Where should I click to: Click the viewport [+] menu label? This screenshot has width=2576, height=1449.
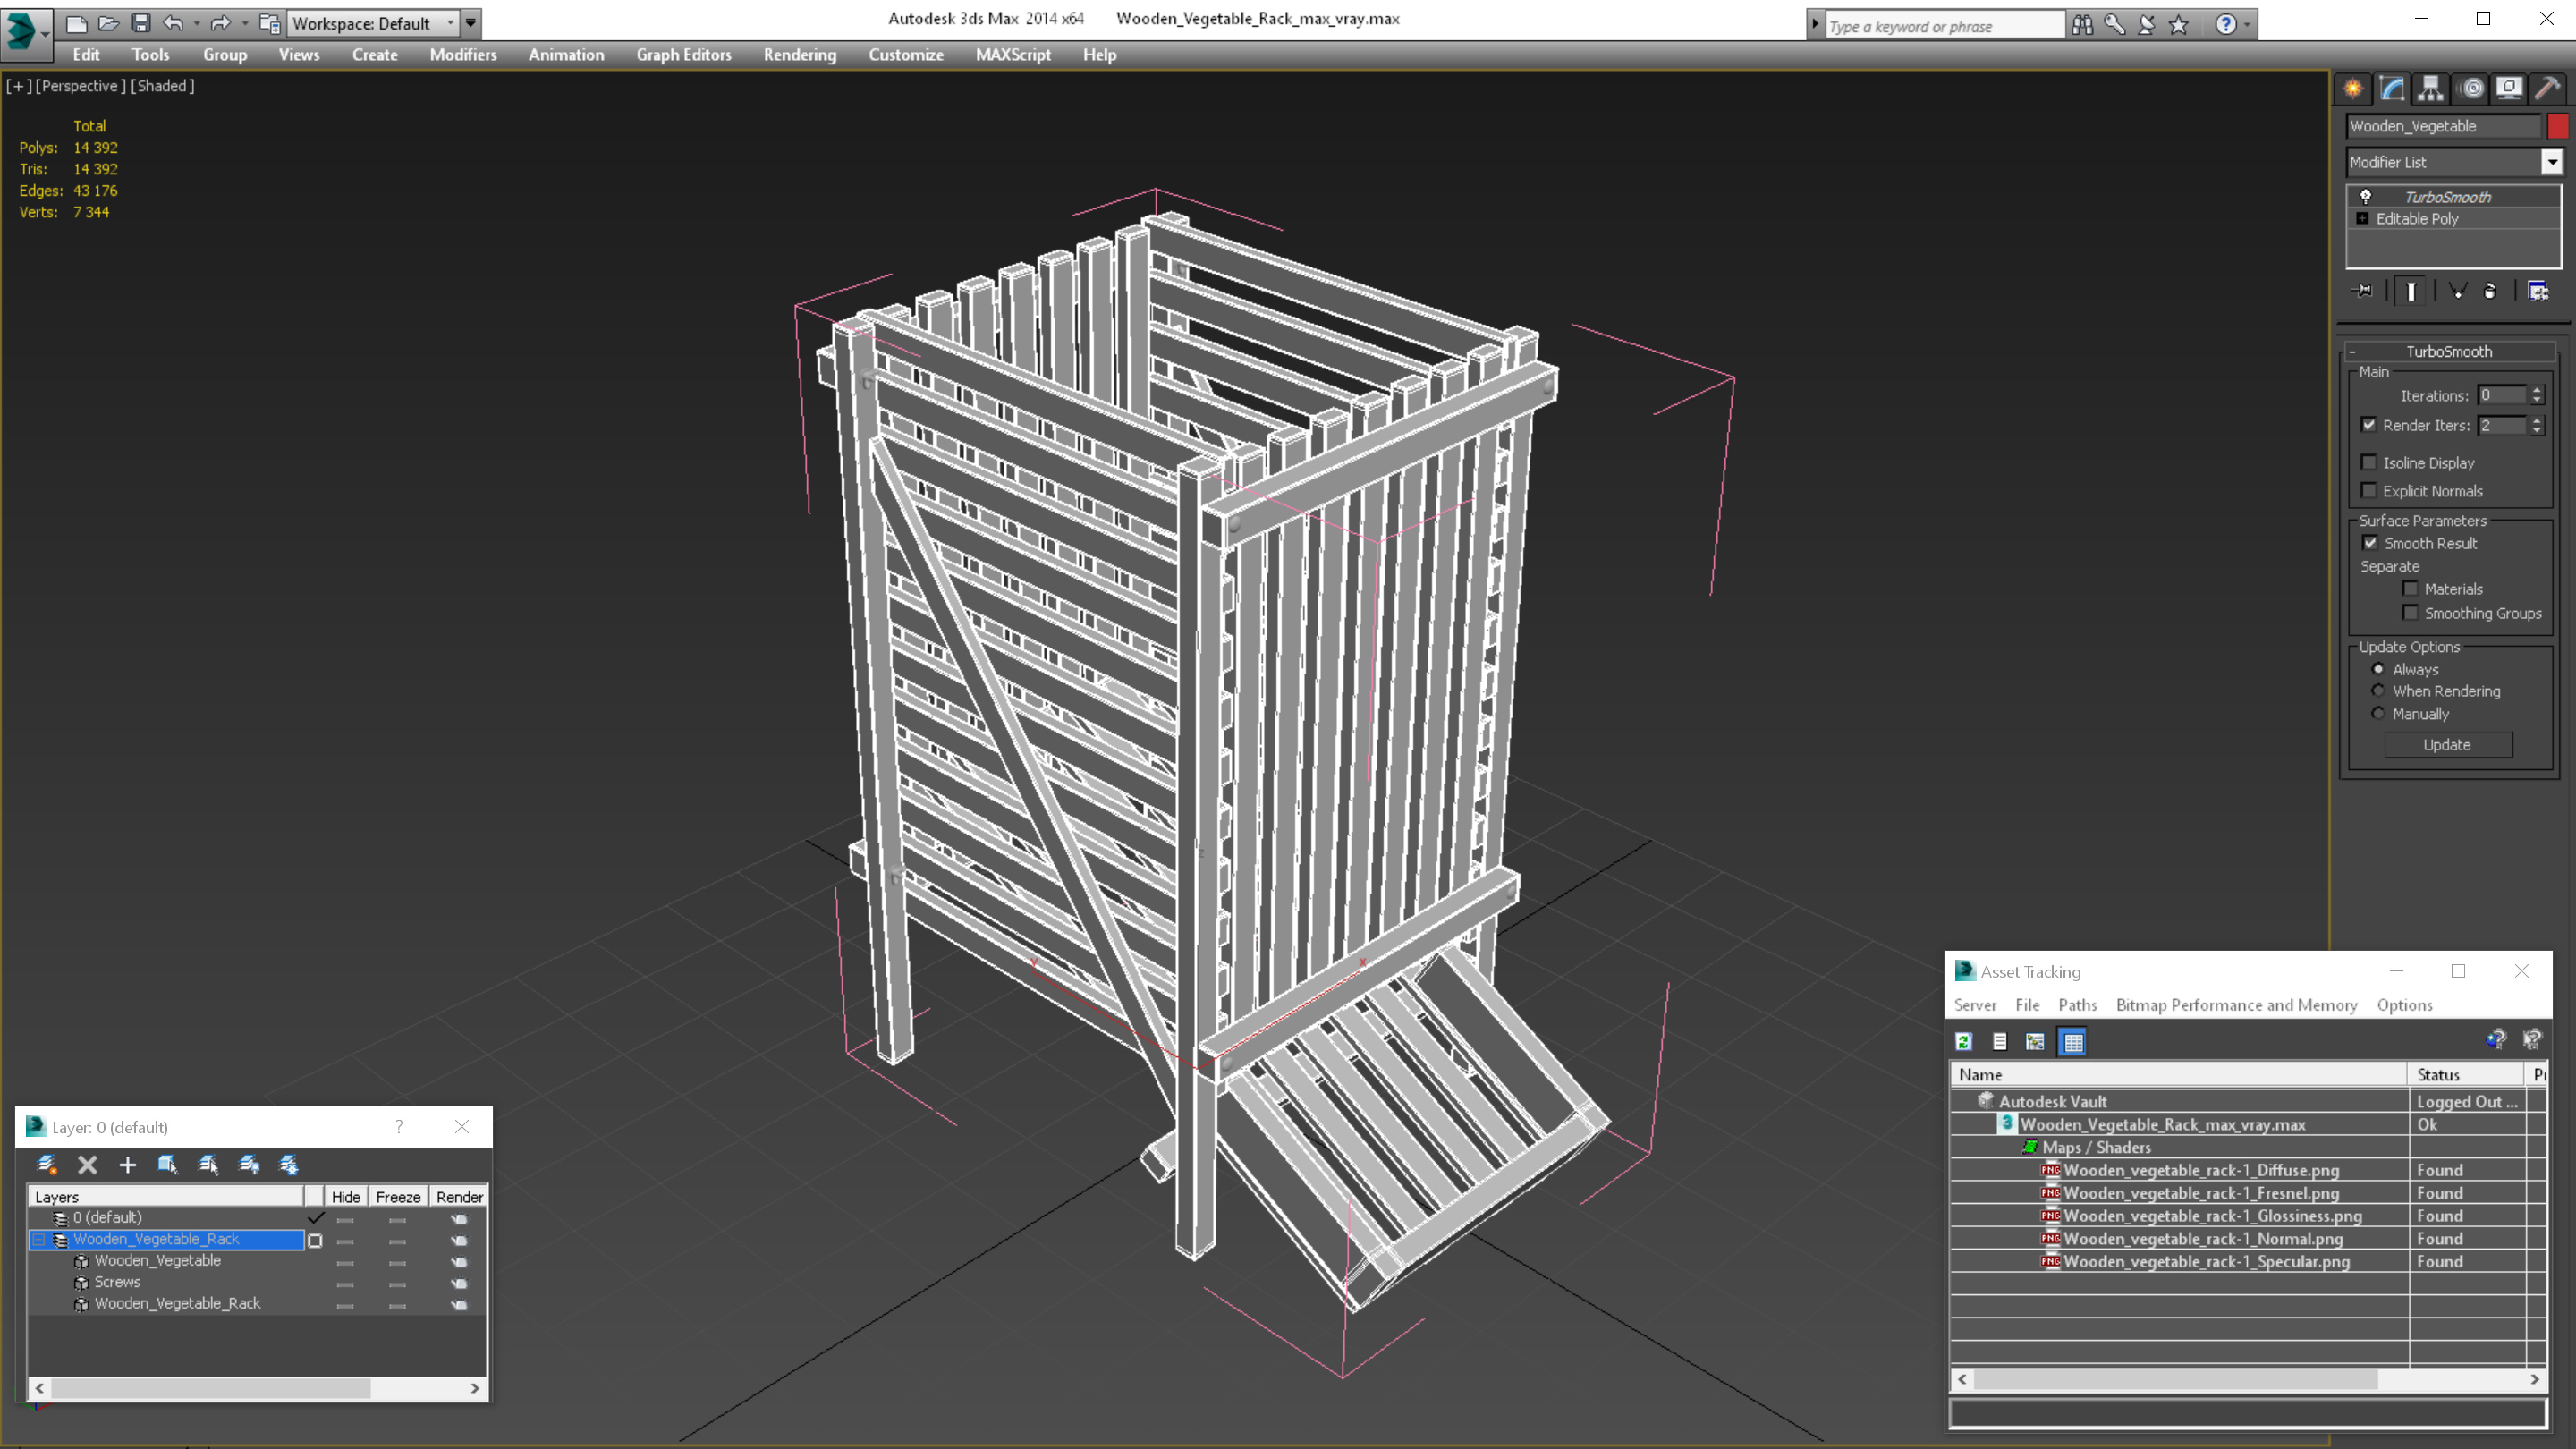click(x=18, y=86)
